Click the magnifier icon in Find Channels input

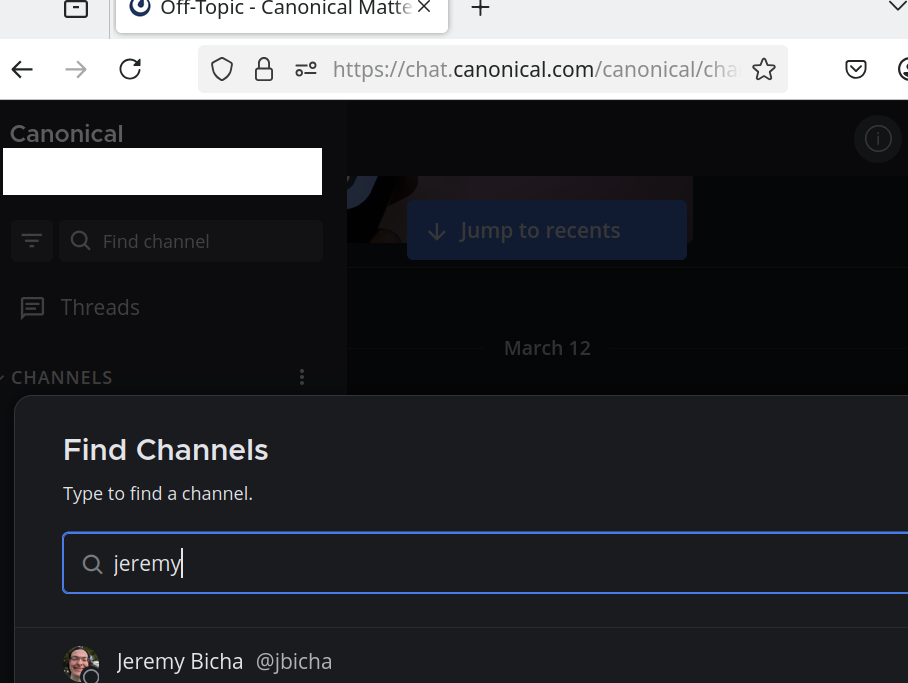point(93,564)
